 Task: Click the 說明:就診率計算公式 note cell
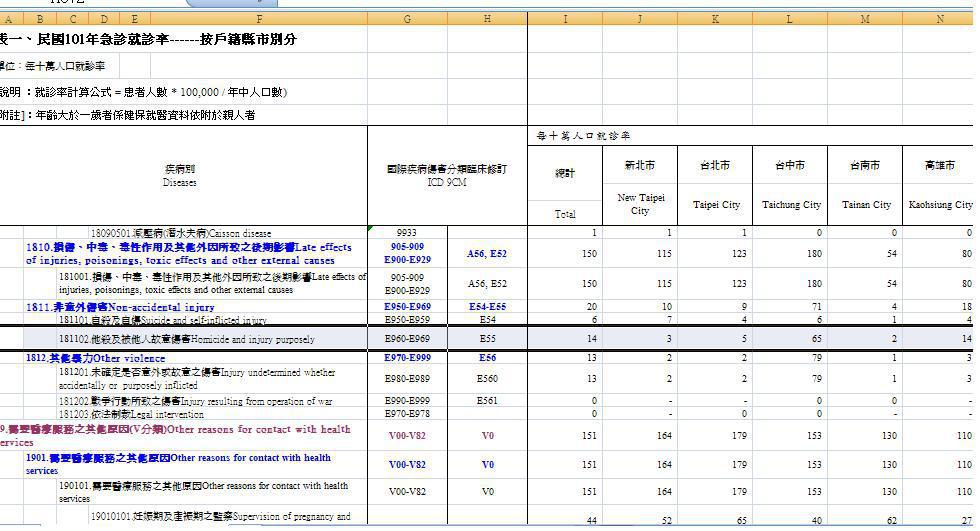coord(144,92)
